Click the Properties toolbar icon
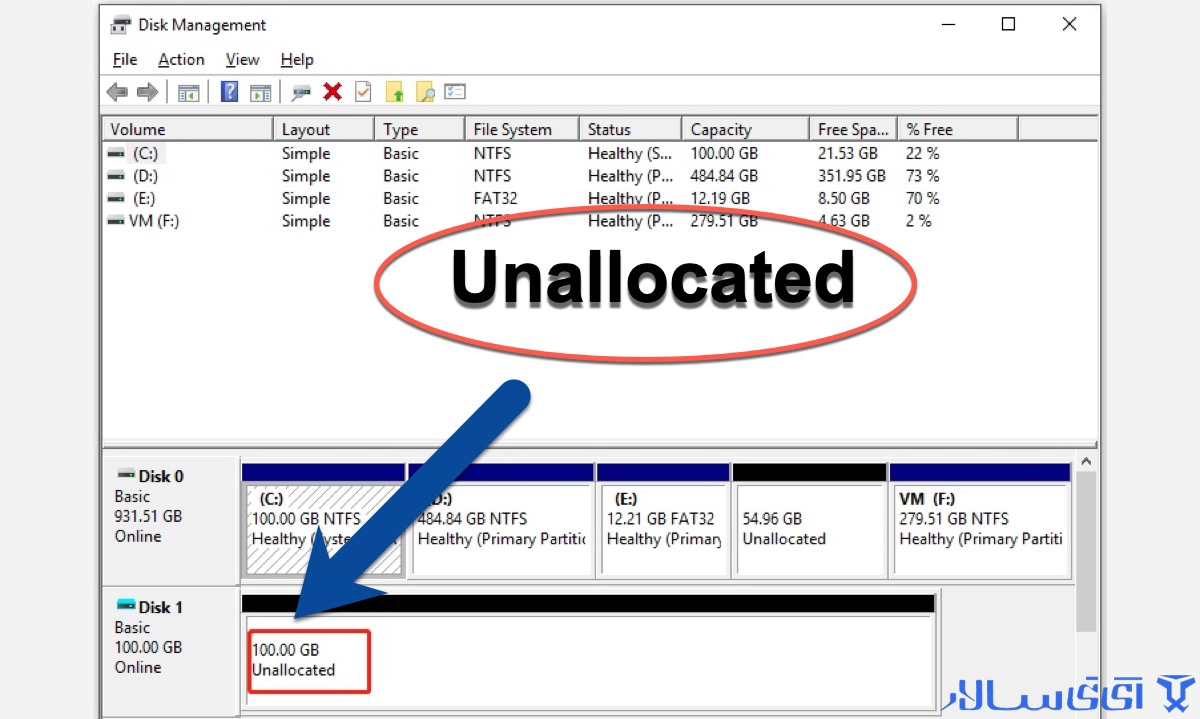Screen dimensions: 1200x719 click(x=299, y=91)
